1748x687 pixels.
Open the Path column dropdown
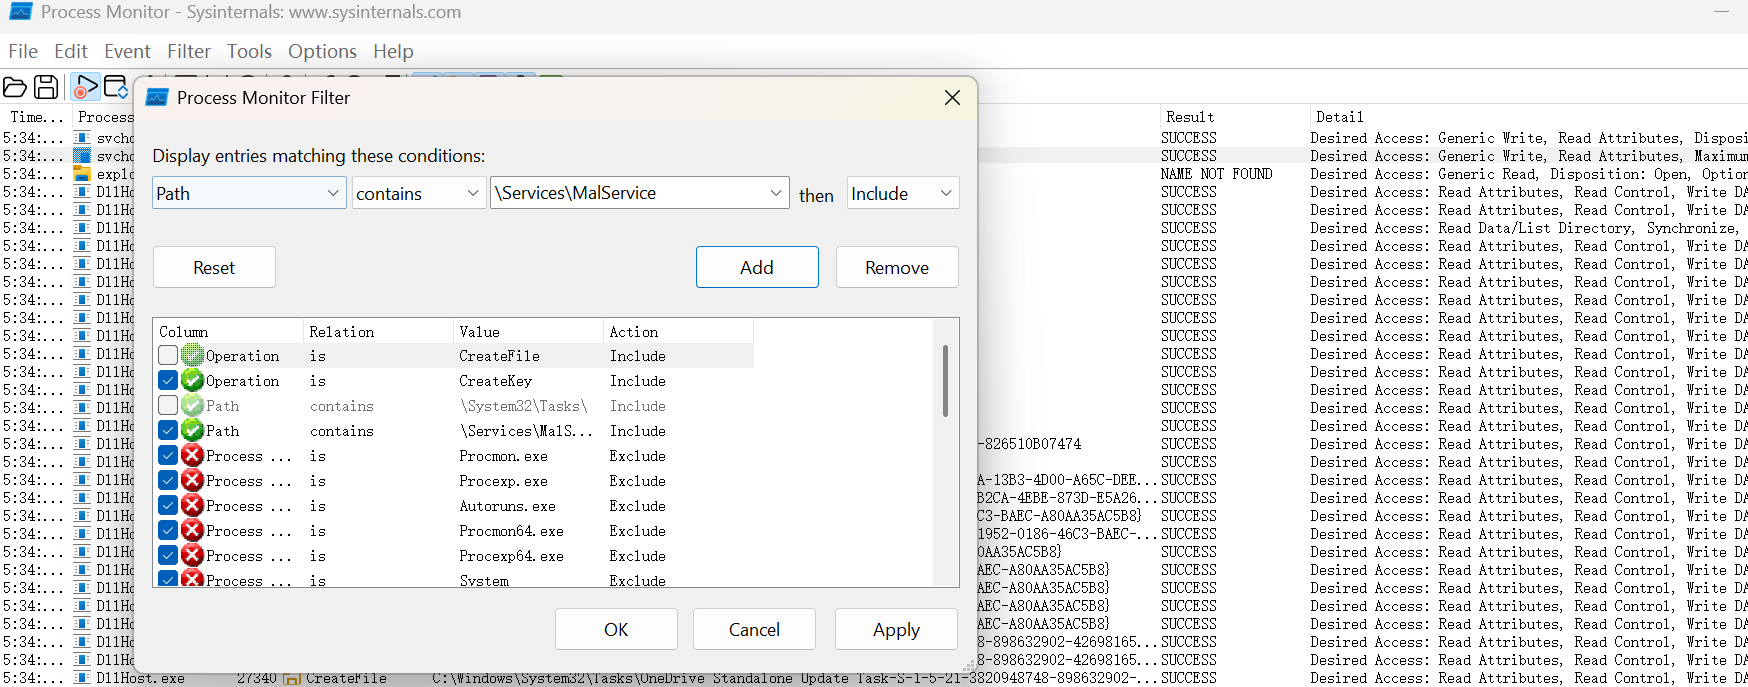coord(249,193)
